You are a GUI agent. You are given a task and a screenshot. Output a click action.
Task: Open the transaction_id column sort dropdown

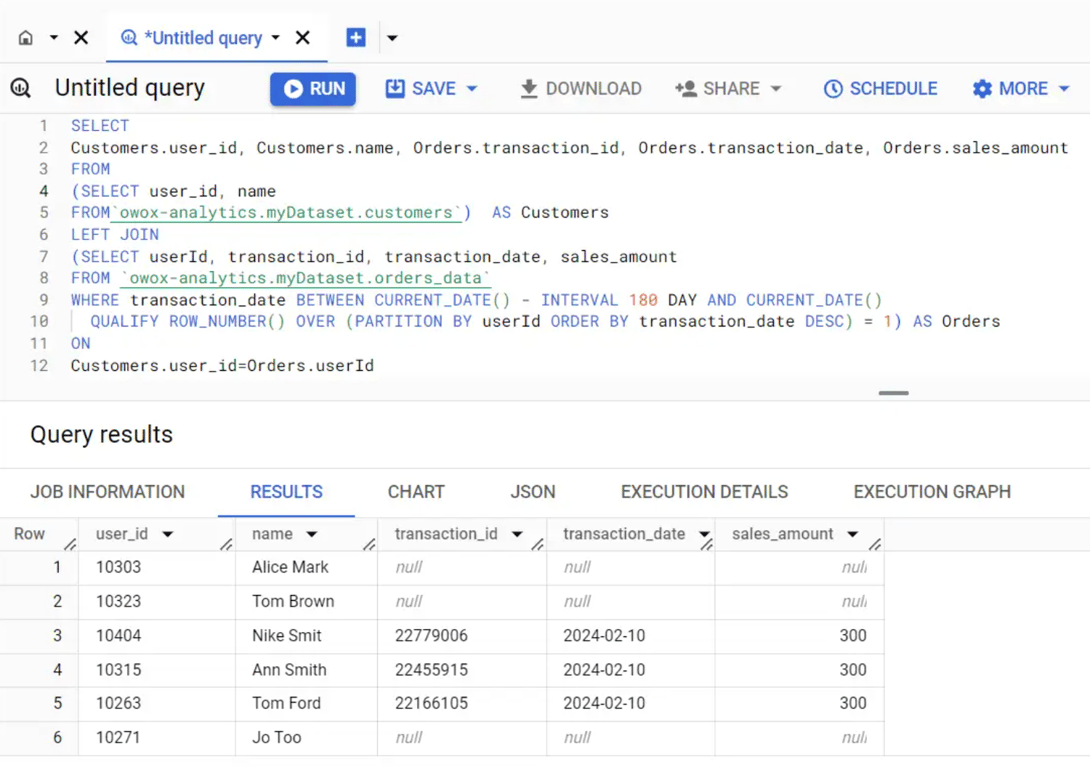tap(517, 534)
